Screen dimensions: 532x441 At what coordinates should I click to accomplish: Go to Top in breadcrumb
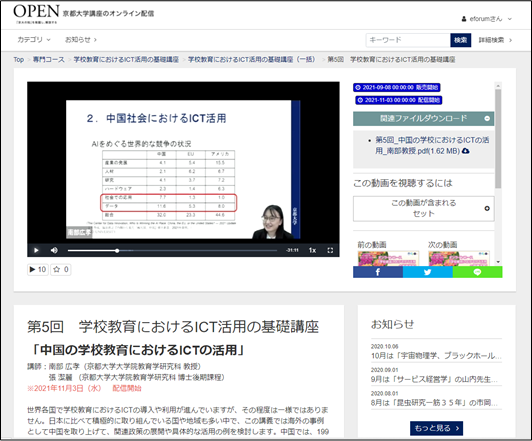tap(19, 60)
